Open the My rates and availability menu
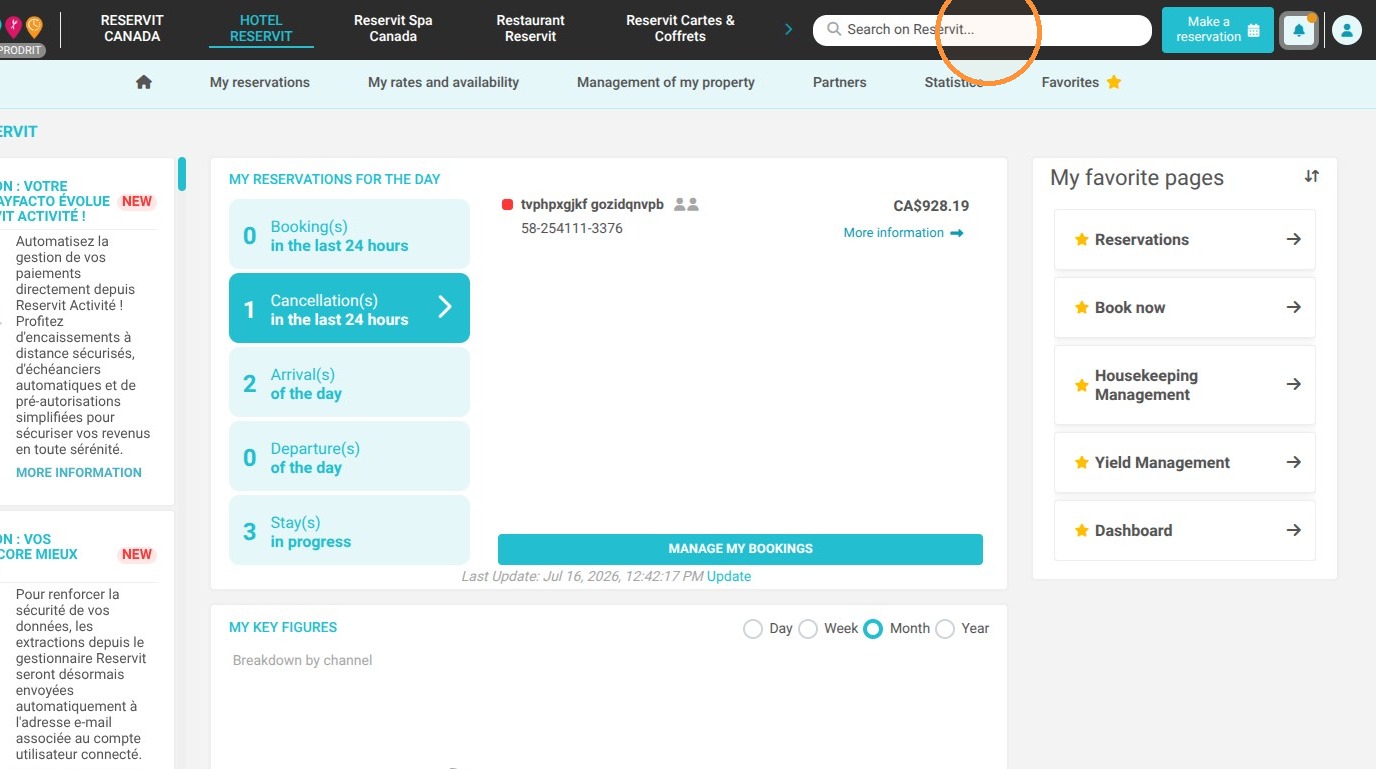 443,83
